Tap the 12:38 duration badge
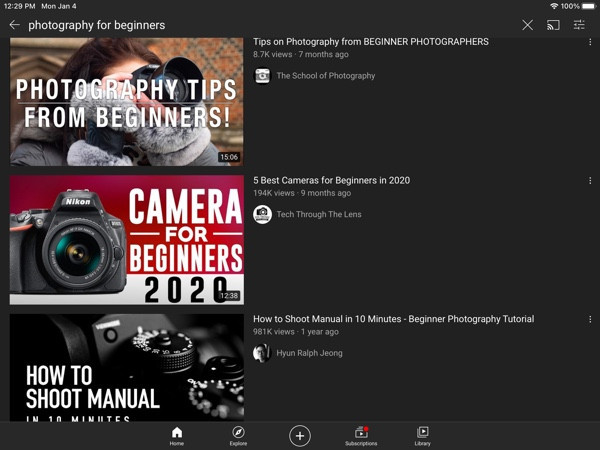The image size is (600, 450). coord(229,296)
